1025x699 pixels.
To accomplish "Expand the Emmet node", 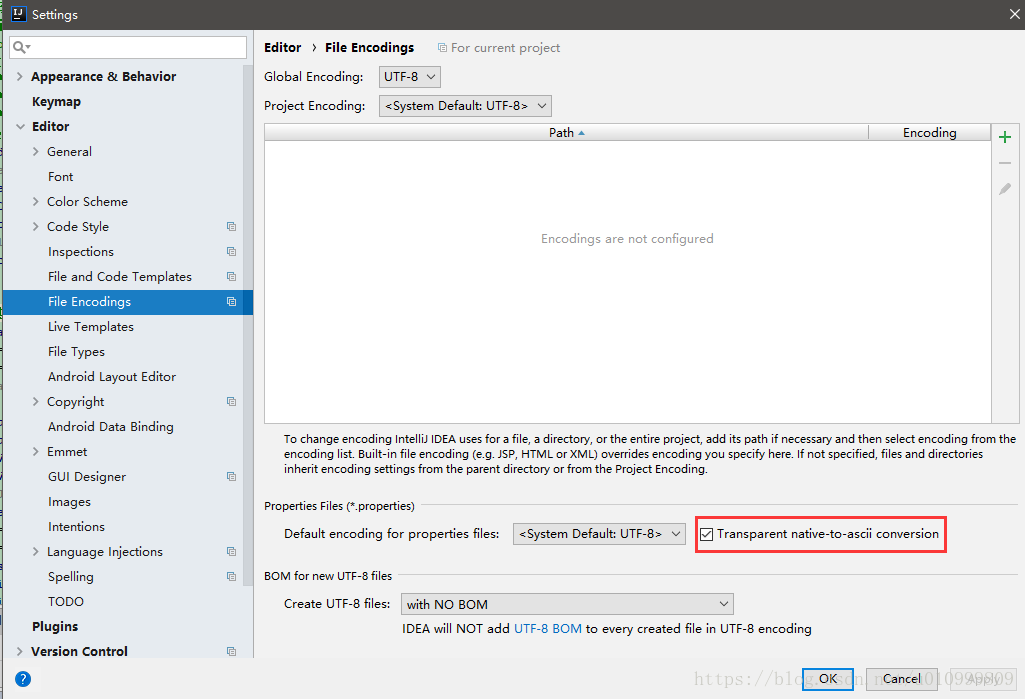I will coord(36,451).
